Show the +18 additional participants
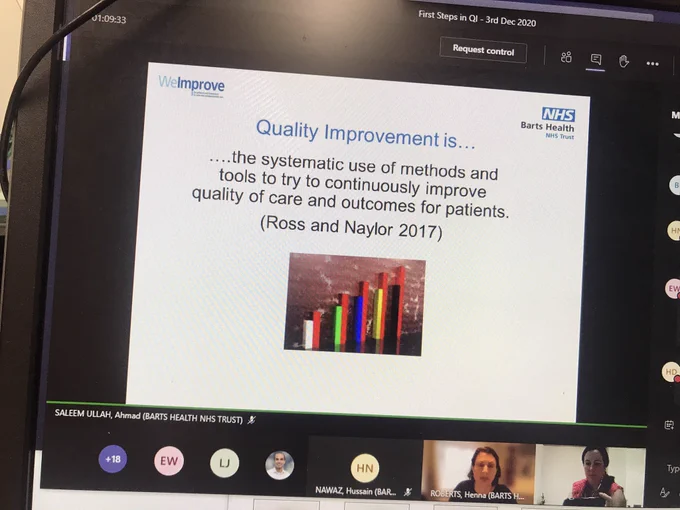Image resolution: width=680 pixels, height=510 pixels. coord(113,459)
